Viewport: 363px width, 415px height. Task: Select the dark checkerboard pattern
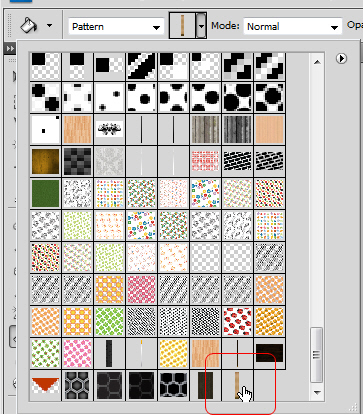pos(77,162)
